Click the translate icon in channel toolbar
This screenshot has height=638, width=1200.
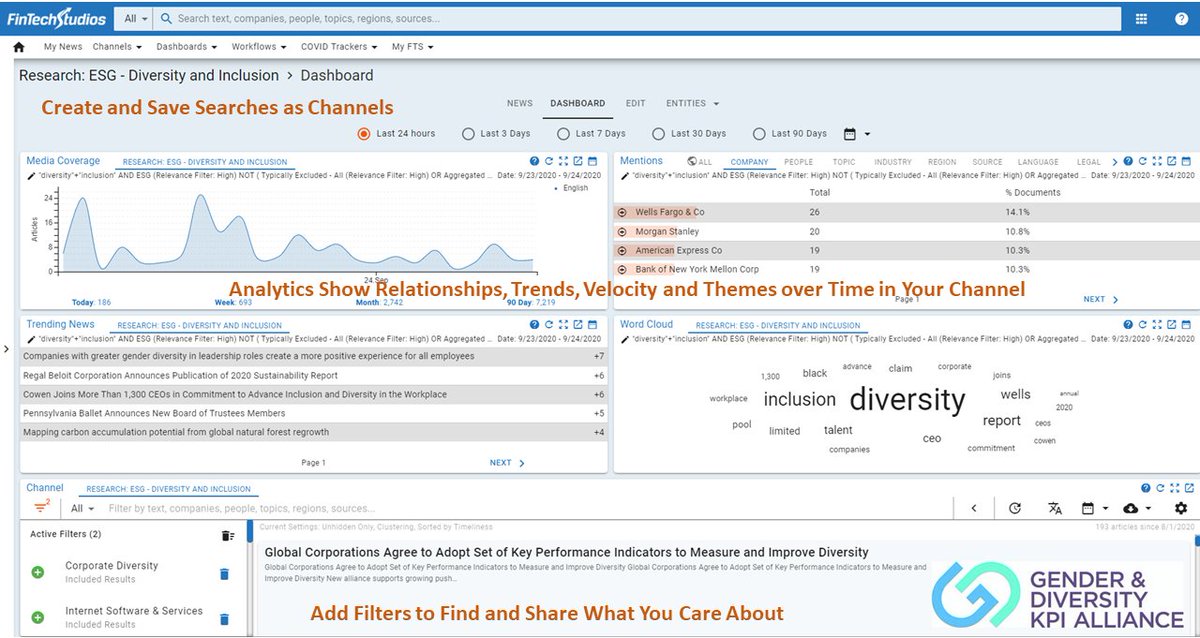click(1055, 508)
